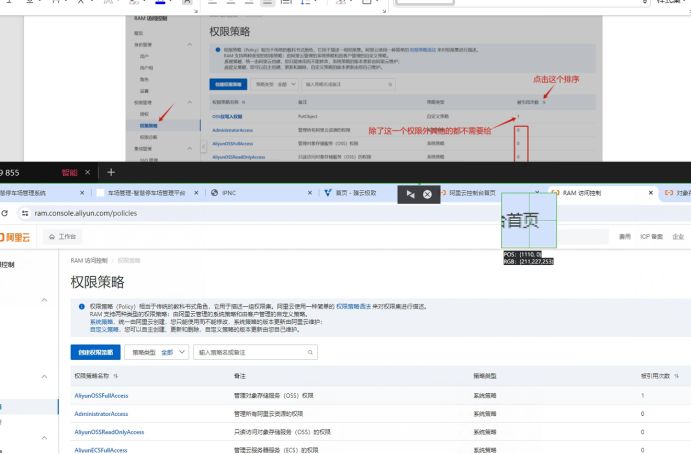Open the AliyunOSSReadOnlyAccess policy
The image size is (691, 454).
click(x=109, y=432)
